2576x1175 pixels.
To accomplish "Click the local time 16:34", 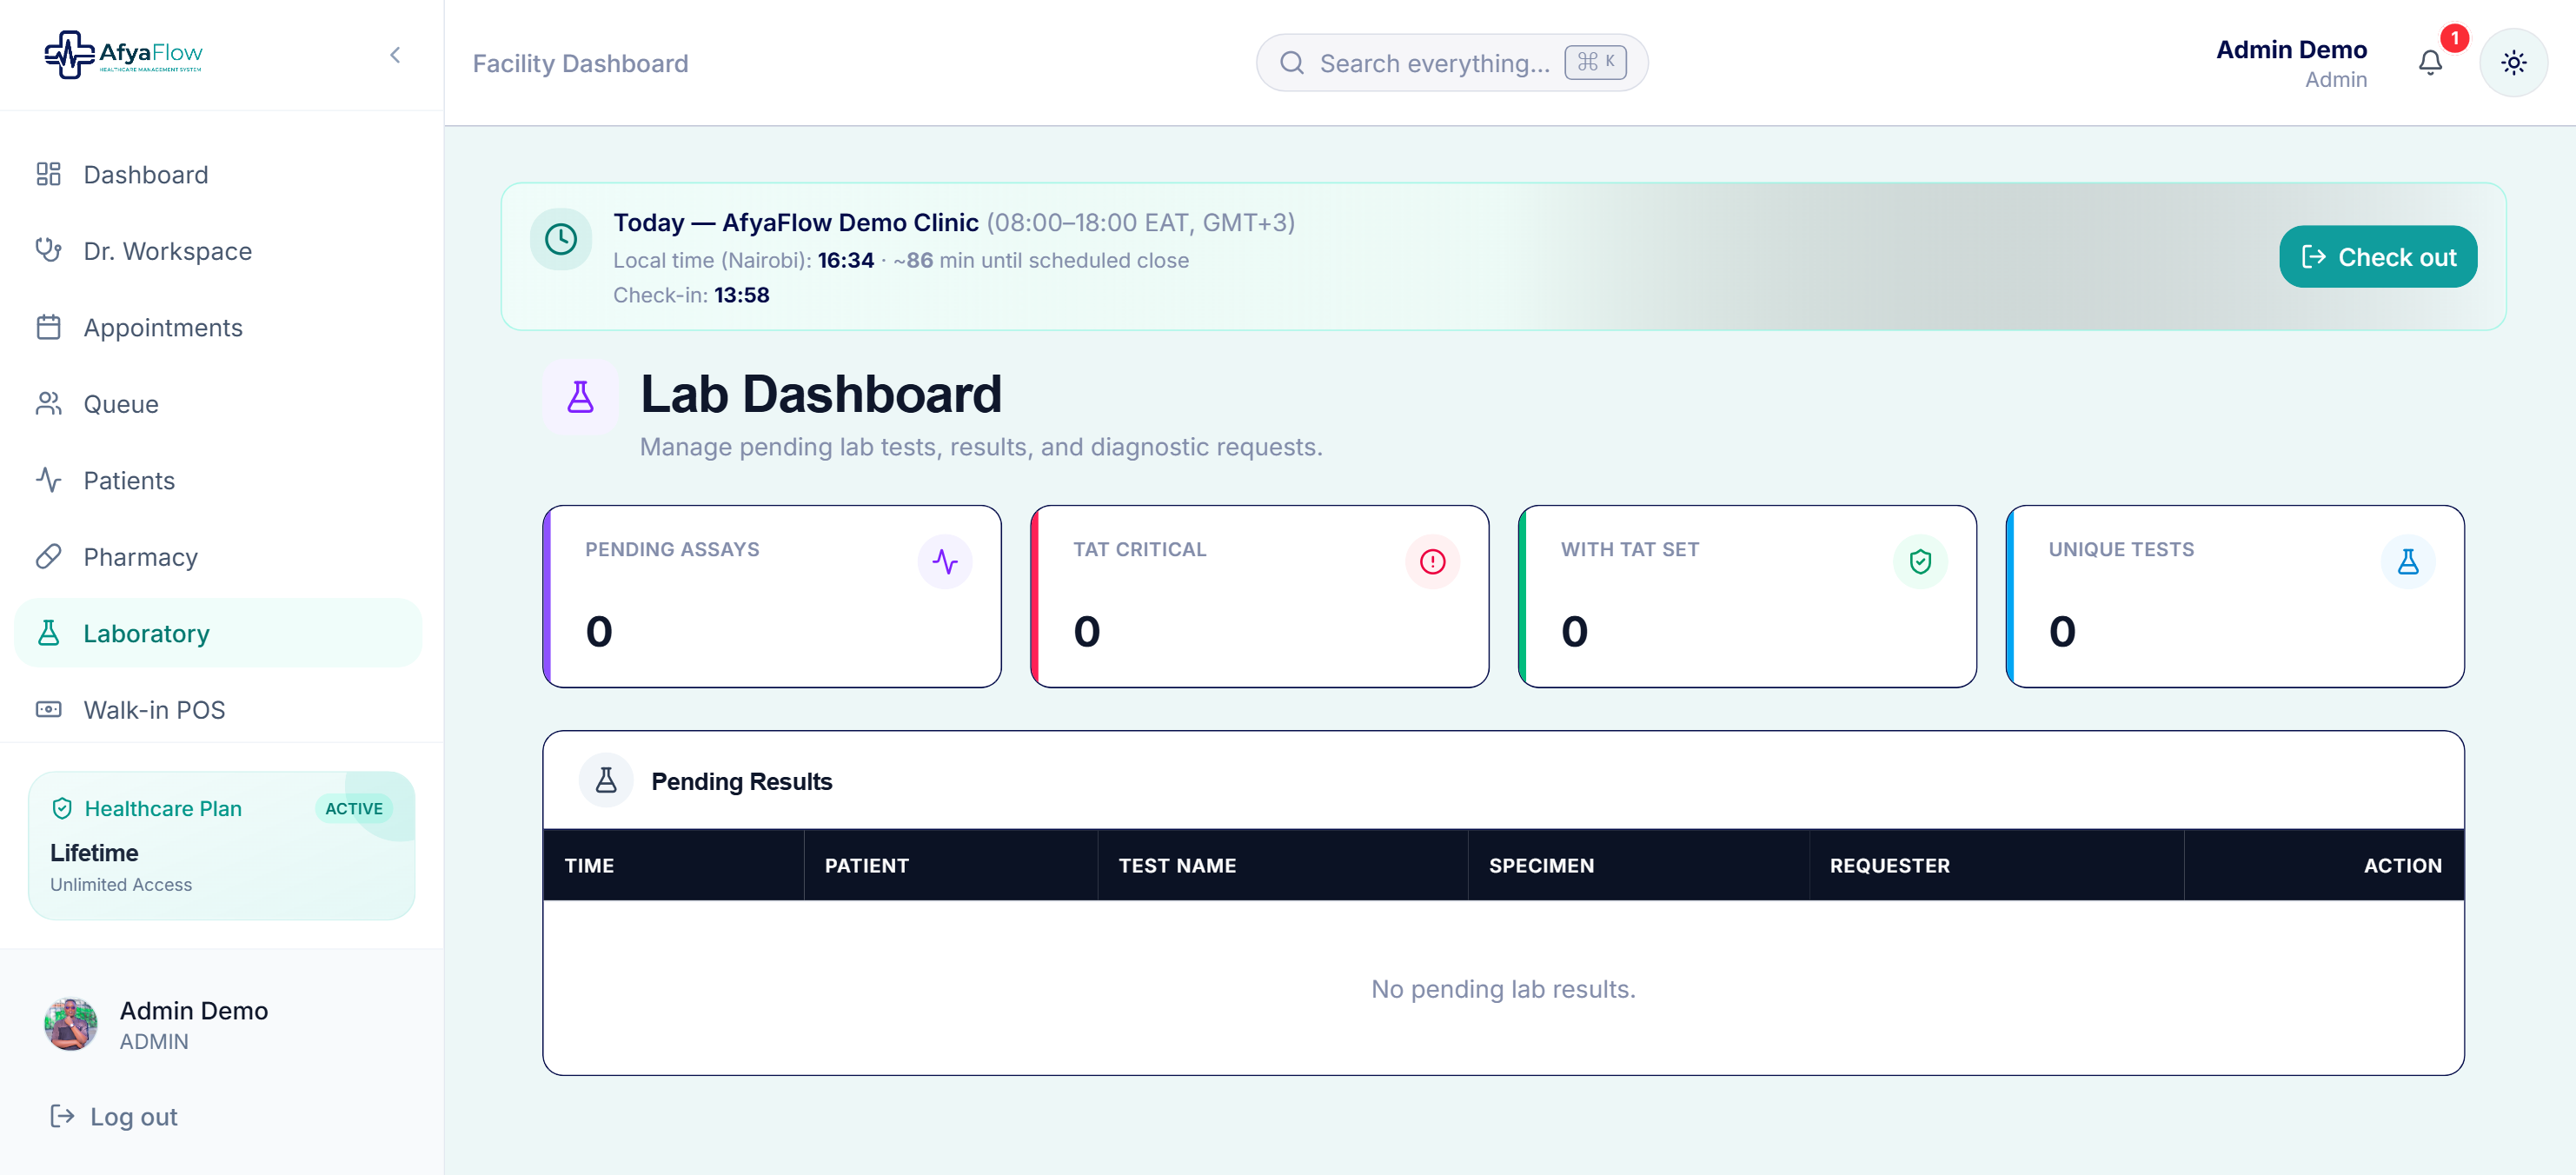I will pos(846,260).
